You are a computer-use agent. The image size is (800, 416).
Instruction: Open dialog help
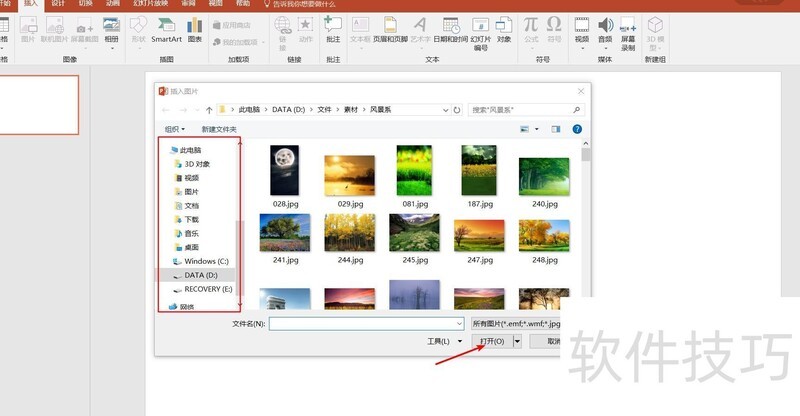pos(577,129)
